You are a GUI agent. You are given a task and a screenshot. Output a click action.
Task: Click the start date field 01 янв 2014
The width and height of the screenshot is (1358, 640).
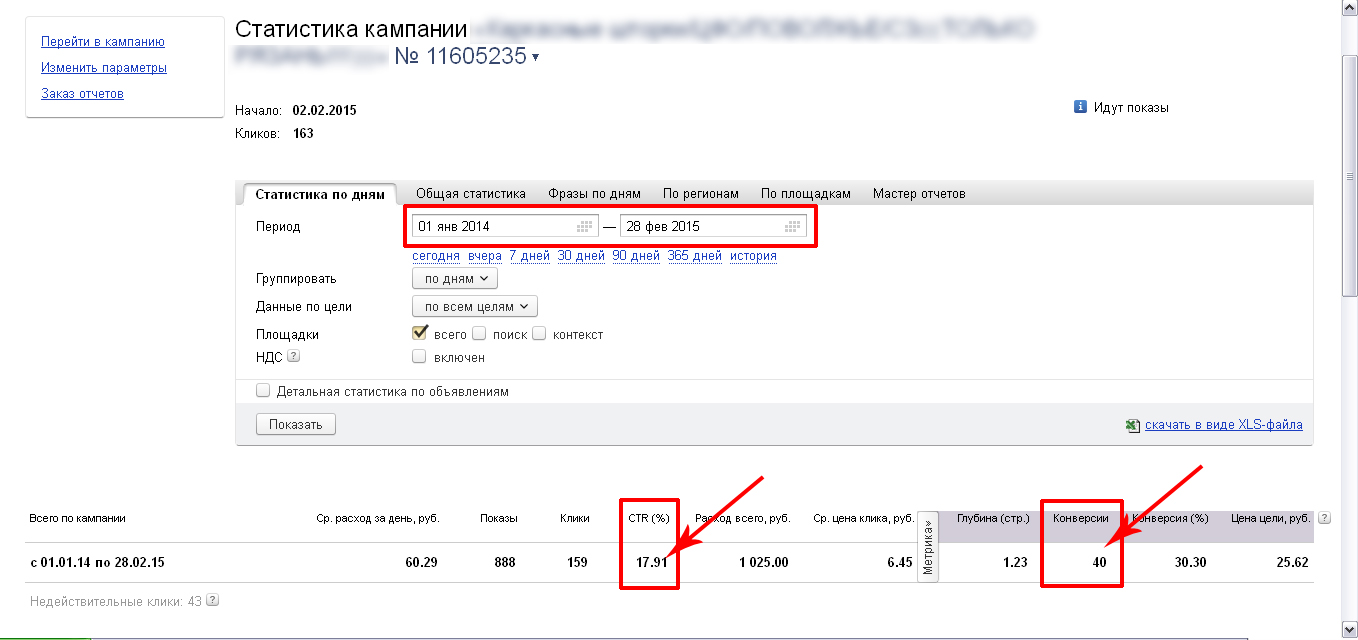point(505,226)
